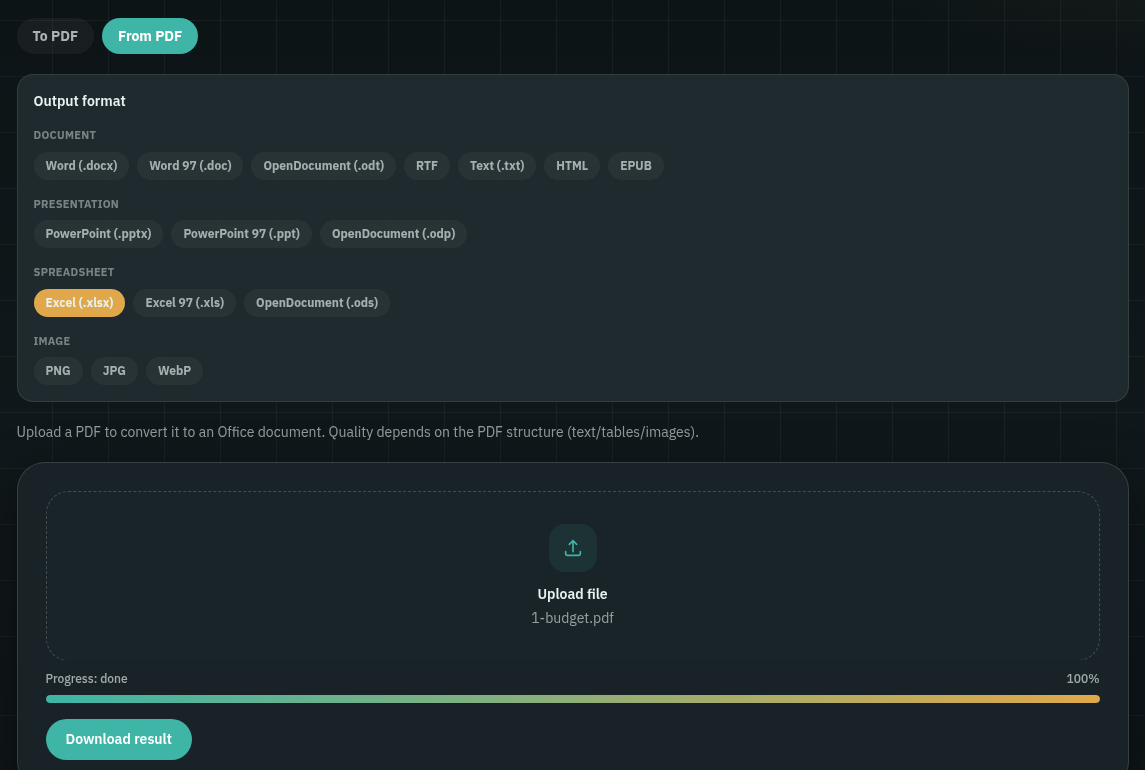The width and height of the screenshot is (1145, 770).
Task: Click the Output format heading
Action: (80, 101)
